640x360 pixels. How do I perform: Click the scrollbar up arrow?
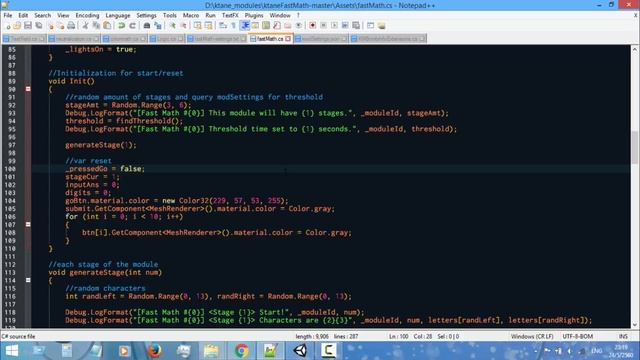(x=635, y=49)
